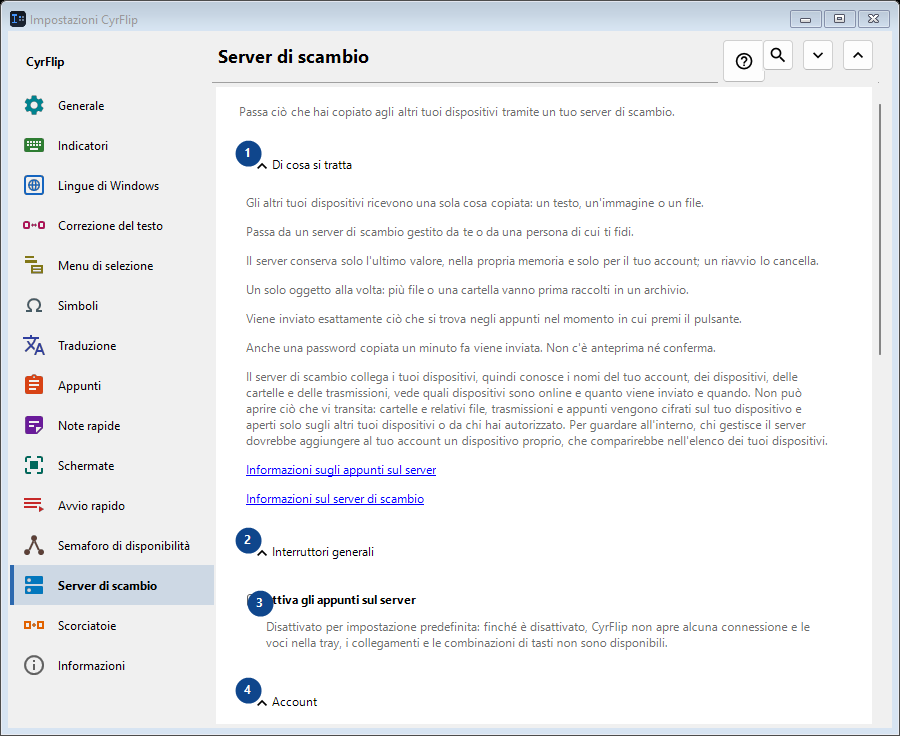Image resolution: width=900 pixels, height=736 pixels.
Task: Open the Generale settings page
Action: coord(112,106)
